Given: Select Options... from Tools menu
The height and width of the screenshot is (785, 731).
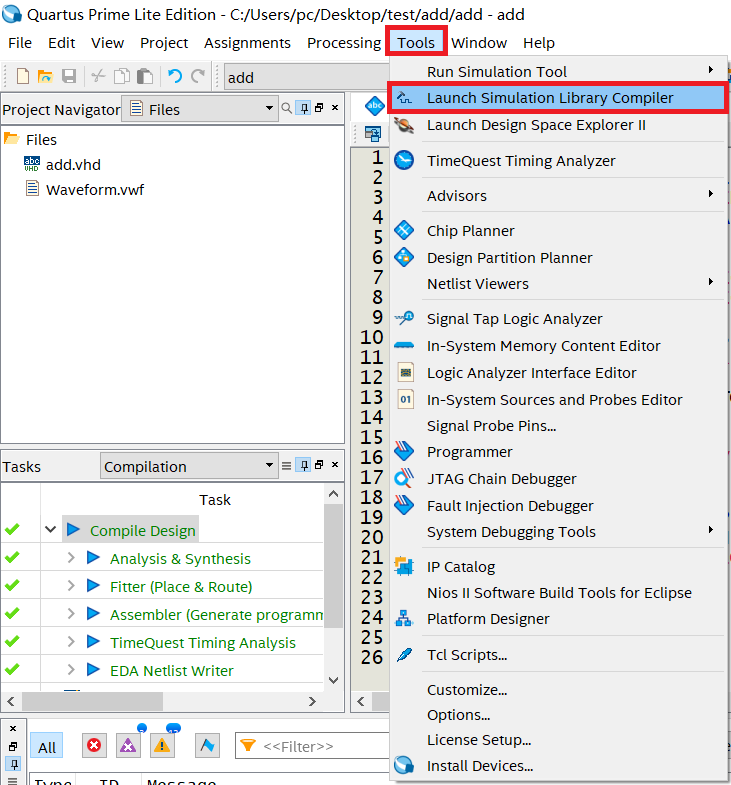Looking at the screenshot, I should click(x=558, y=715).
